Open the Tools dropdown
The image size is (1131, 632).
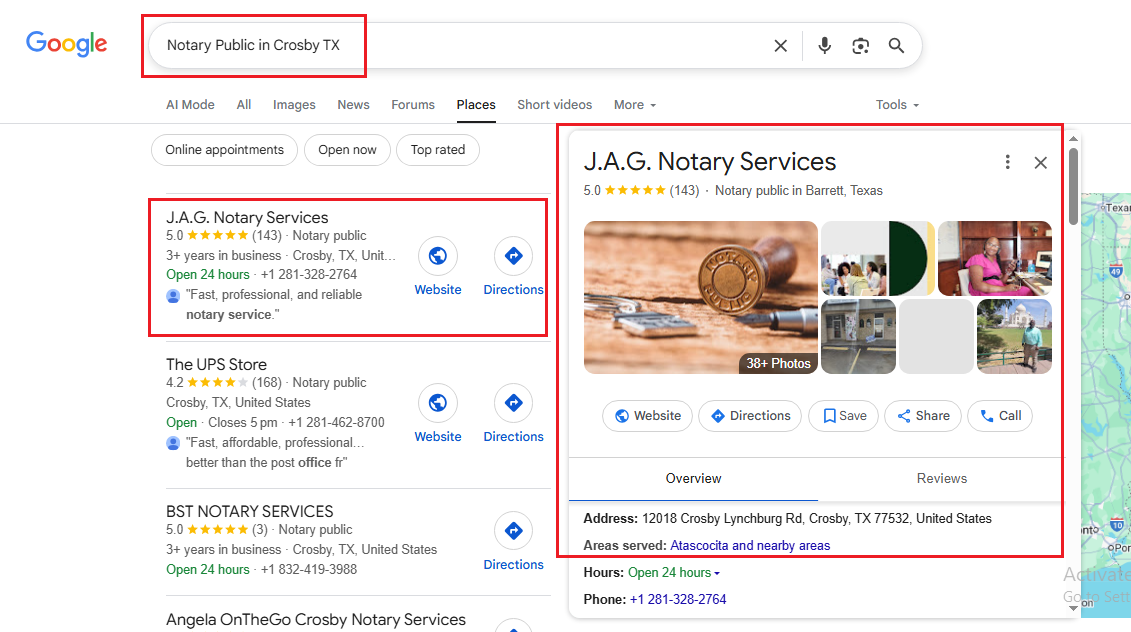click(x=896, y=105)
